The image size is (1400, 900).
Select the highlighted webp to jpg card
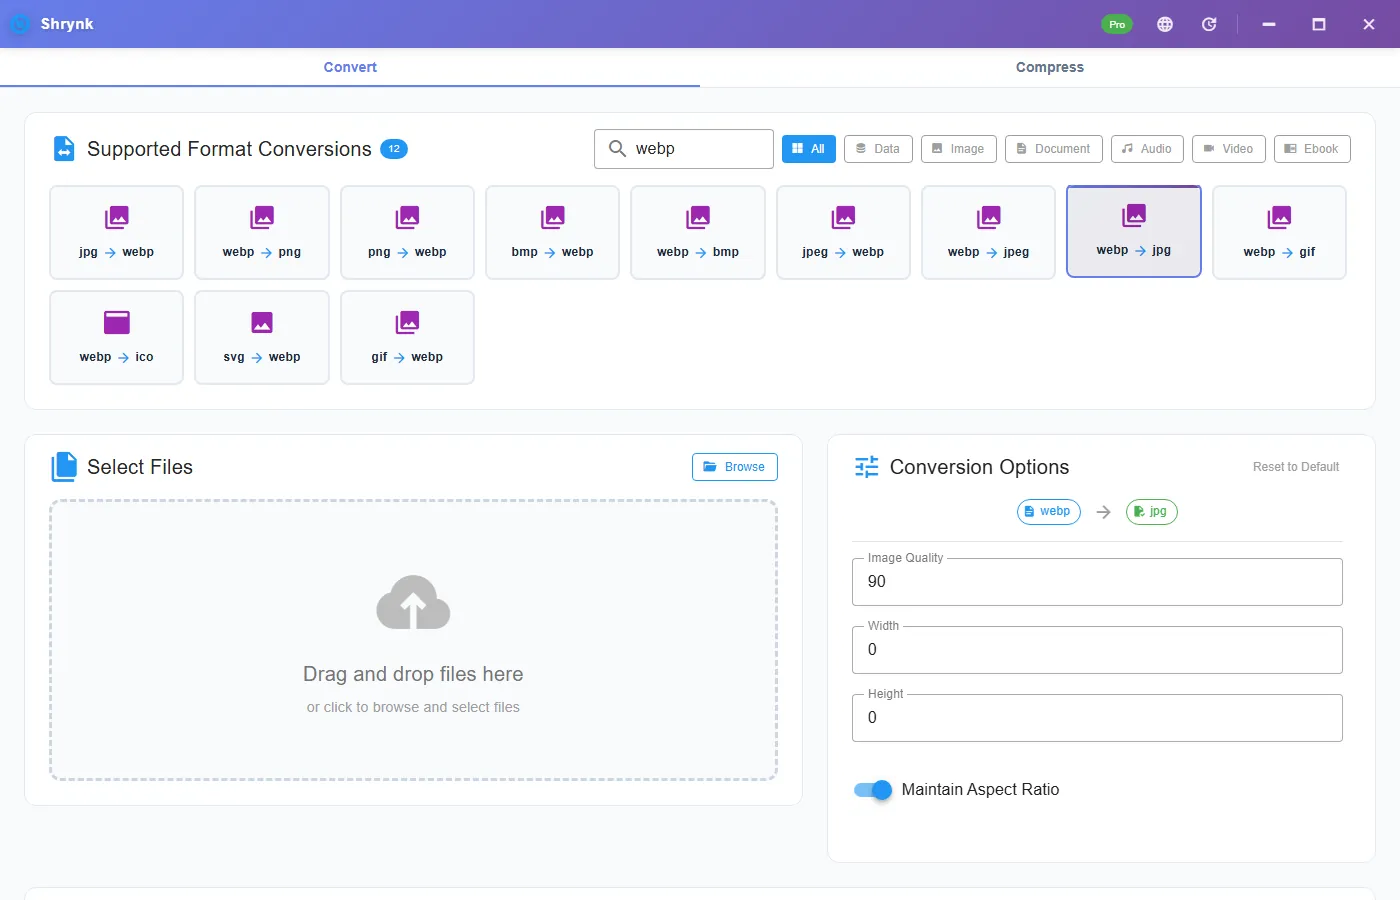coord(1134,231)
